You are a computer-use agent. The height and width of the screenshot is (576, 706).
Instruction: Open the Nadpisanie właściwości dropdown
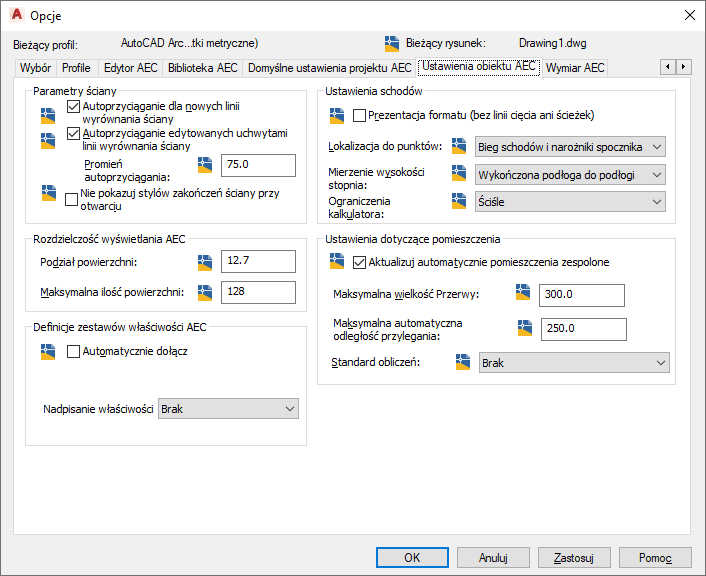click(x=228, y=408)
